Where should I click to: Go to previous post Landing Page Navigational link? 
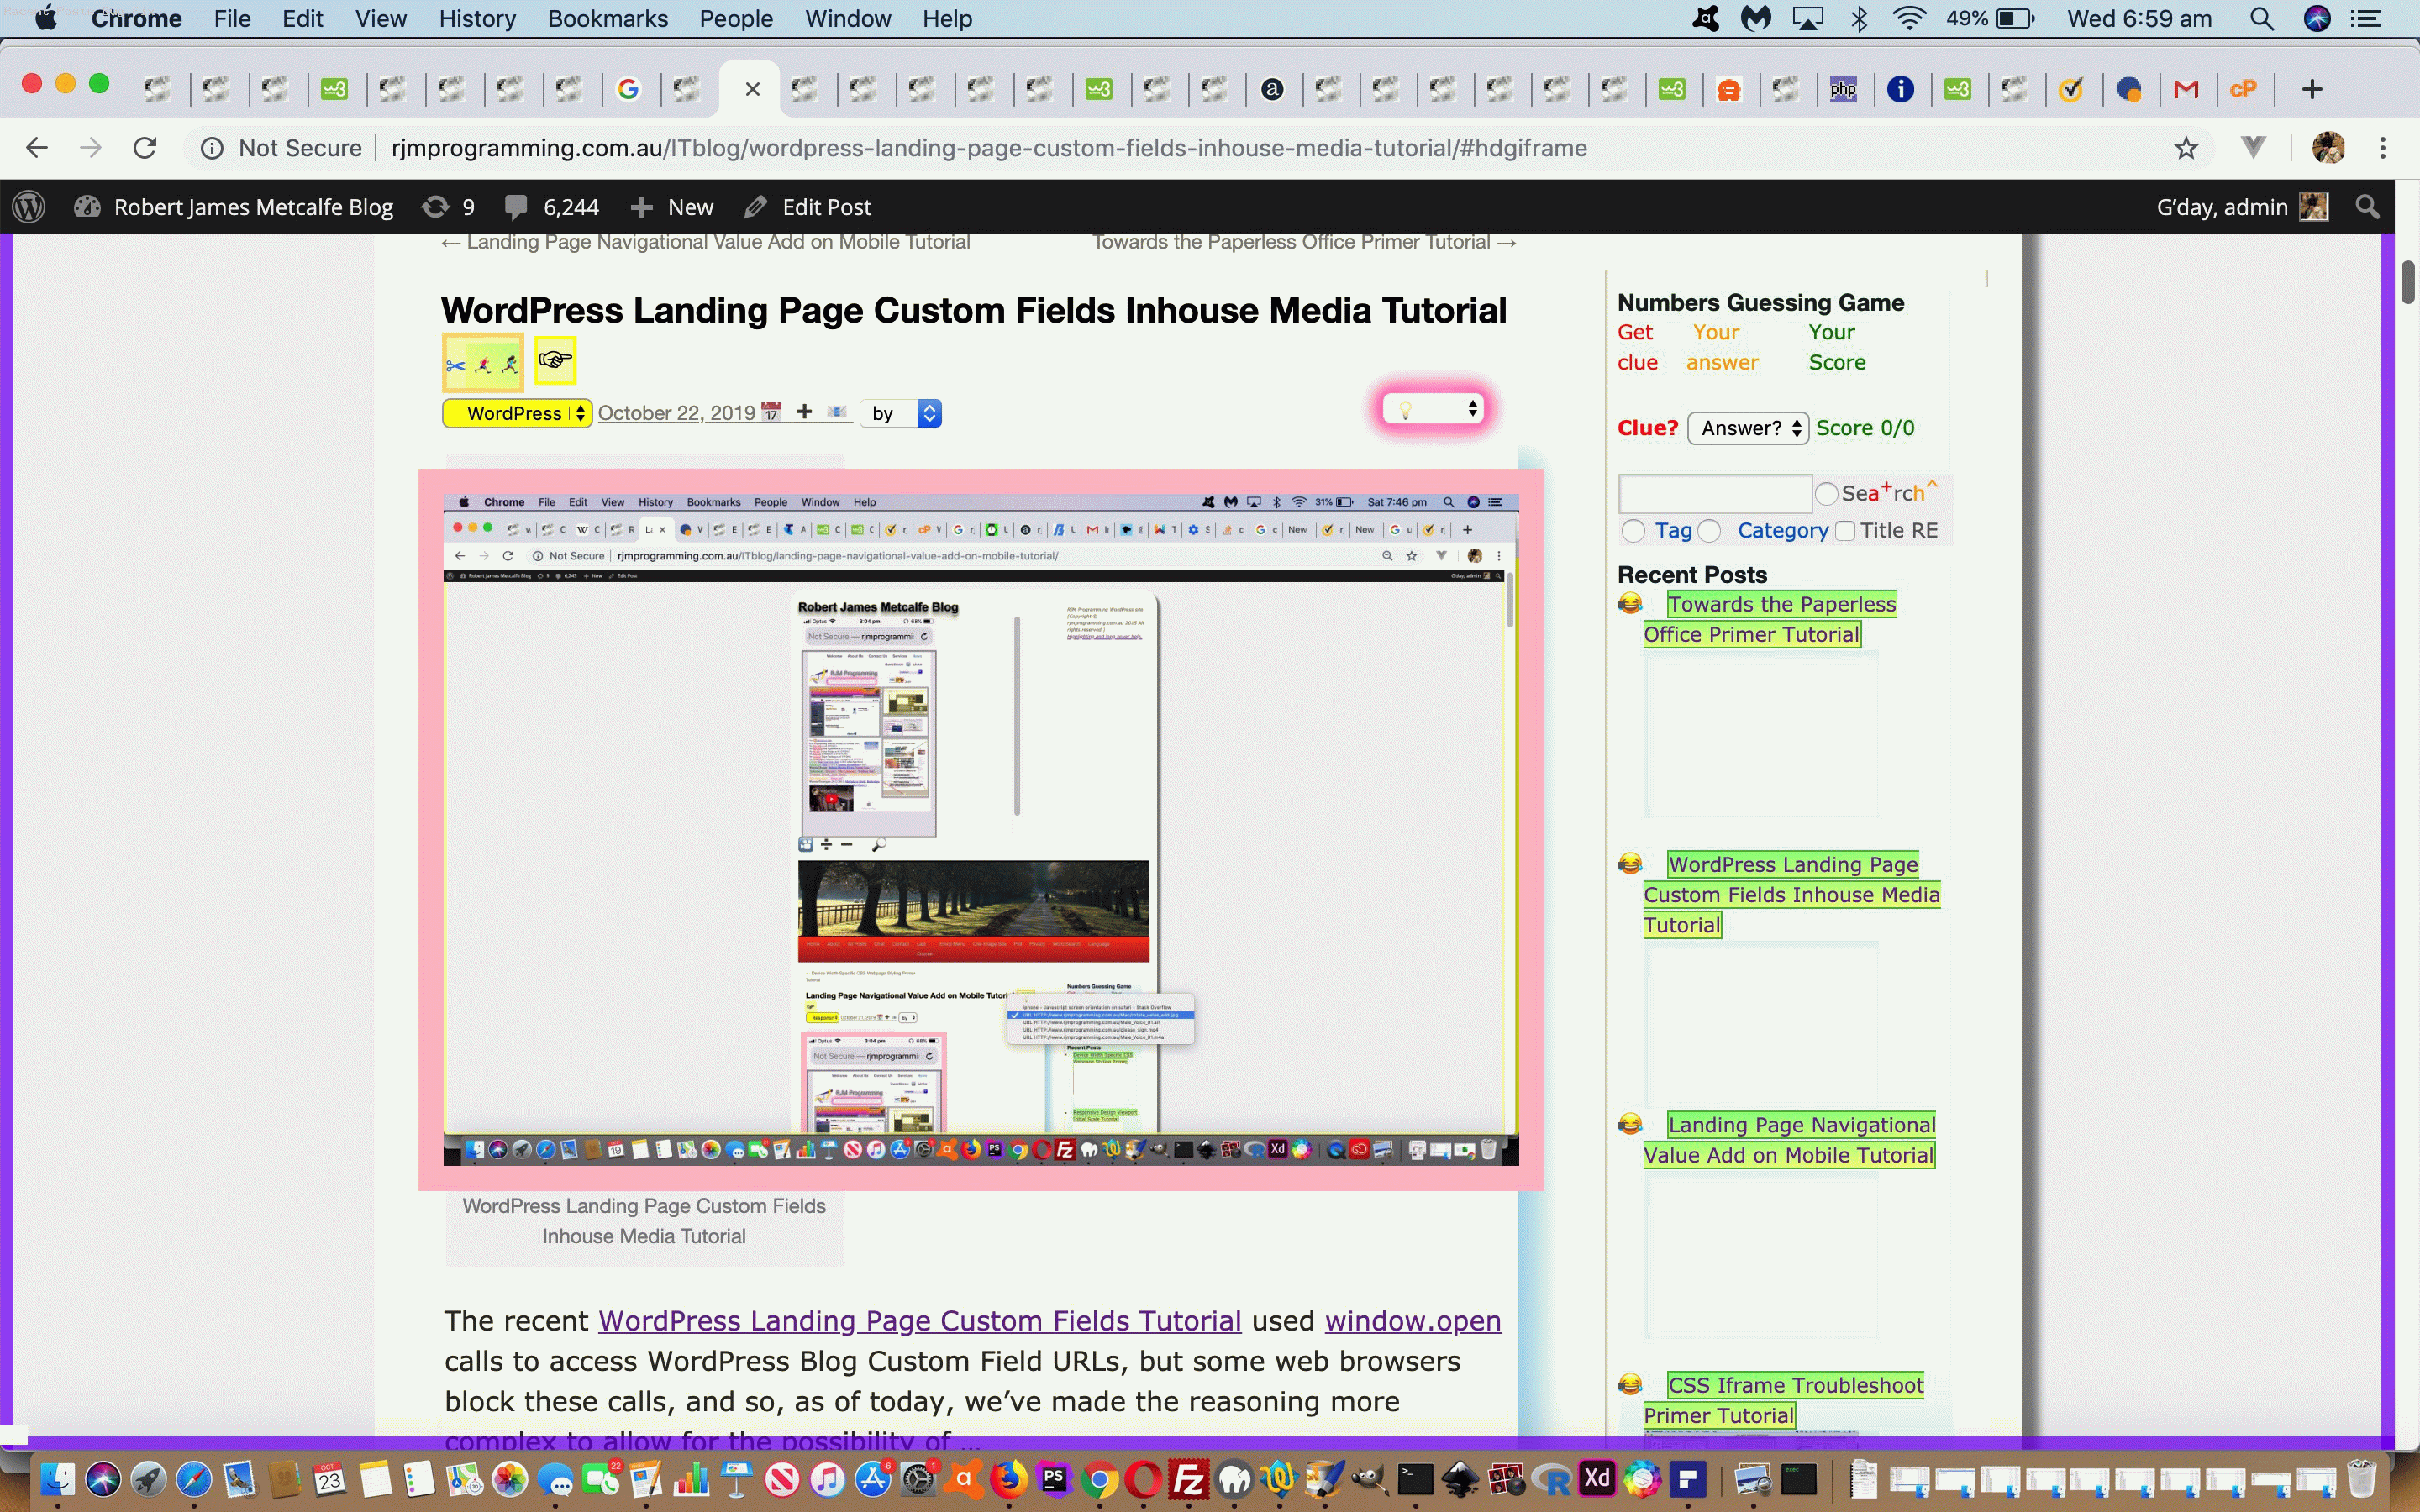(x=706, y=242)
